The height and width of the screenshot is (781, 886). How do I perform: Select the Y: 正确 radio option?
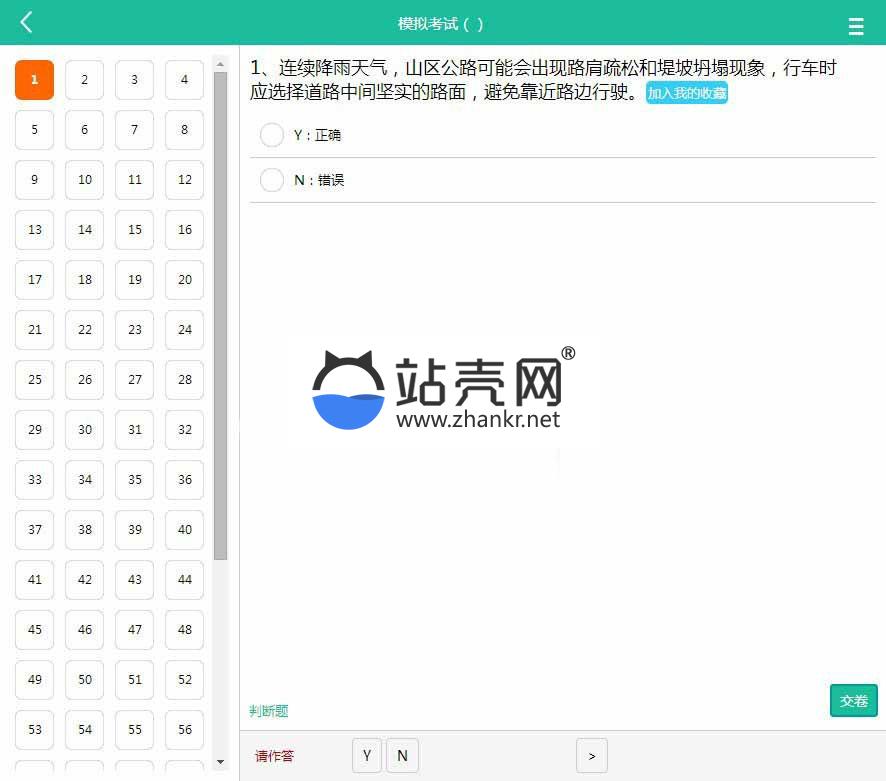click(x=272, y=135)
